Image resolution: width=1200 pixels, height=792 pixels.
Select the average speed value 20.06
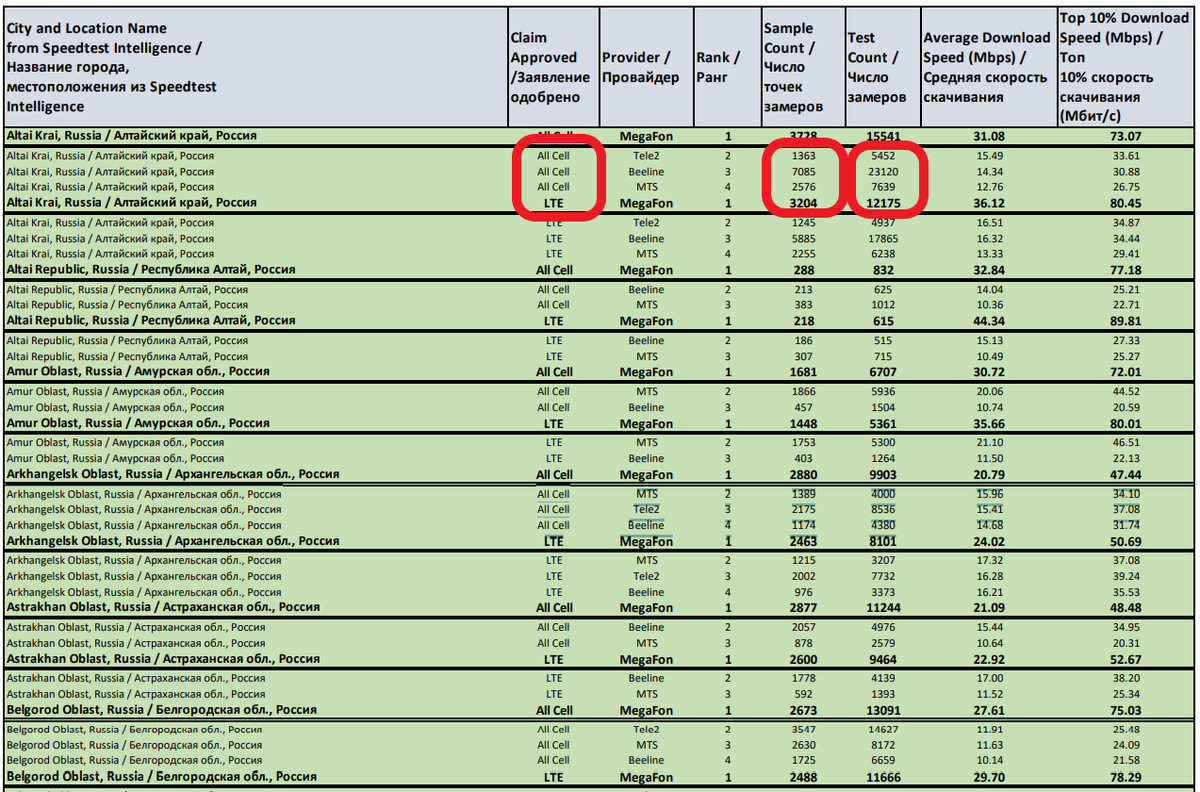click(x=988, y=392)
